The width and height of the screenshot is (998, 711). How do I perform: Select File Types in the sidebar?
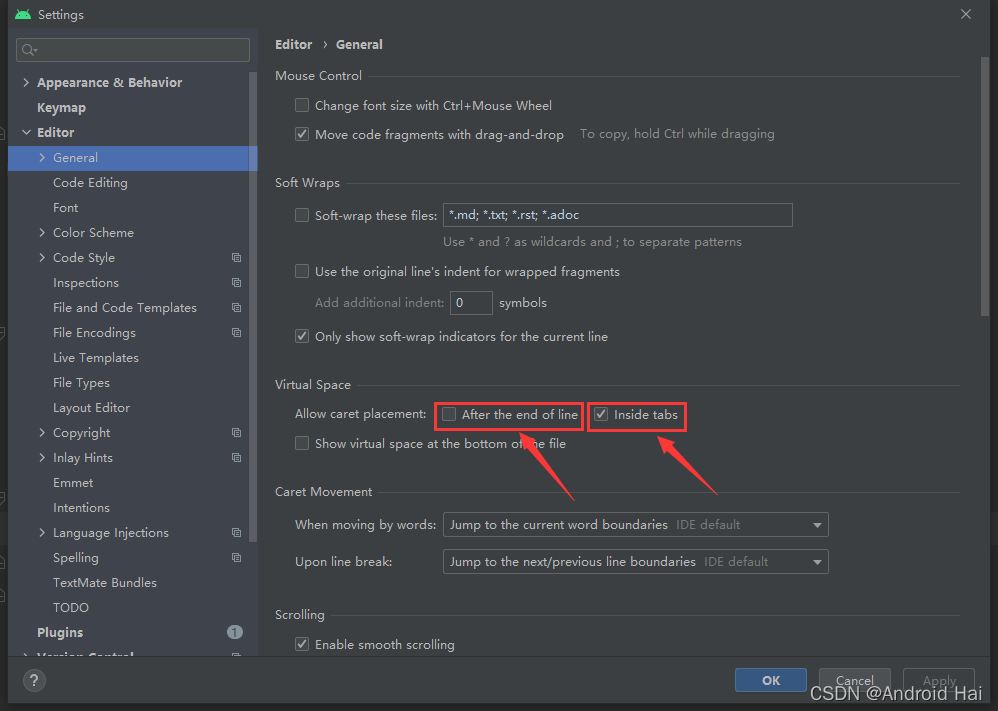pyautogui.click(x=81, y=383)
